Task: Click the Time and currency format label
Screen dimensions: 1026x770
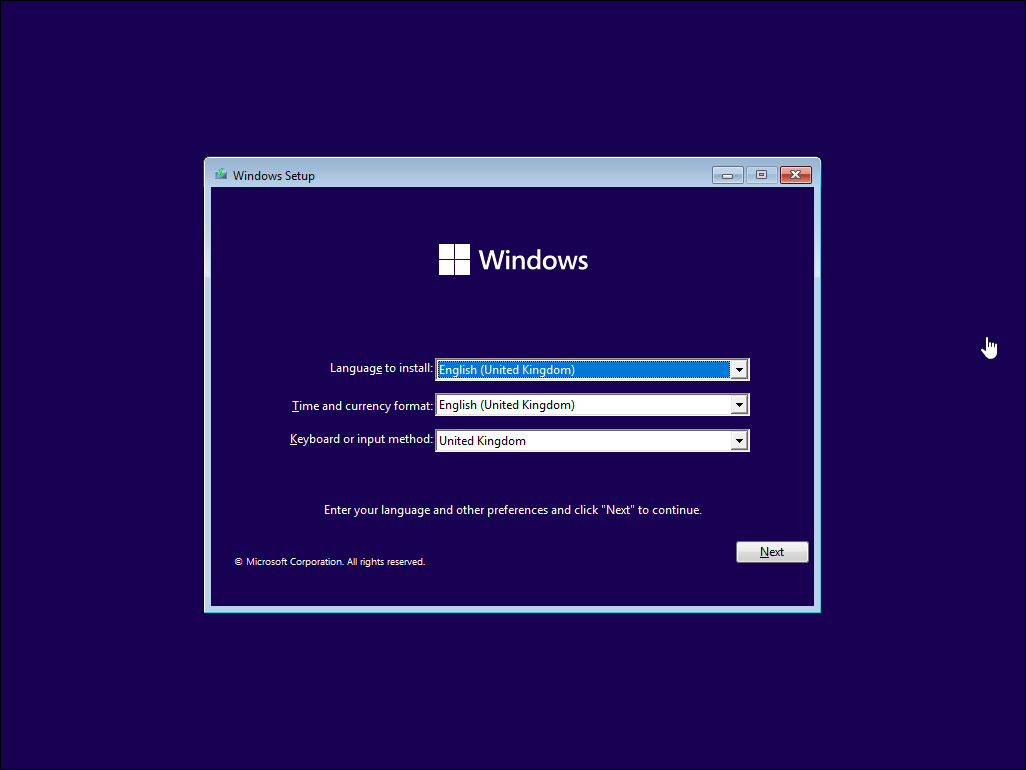Action: tap(361, 405)
